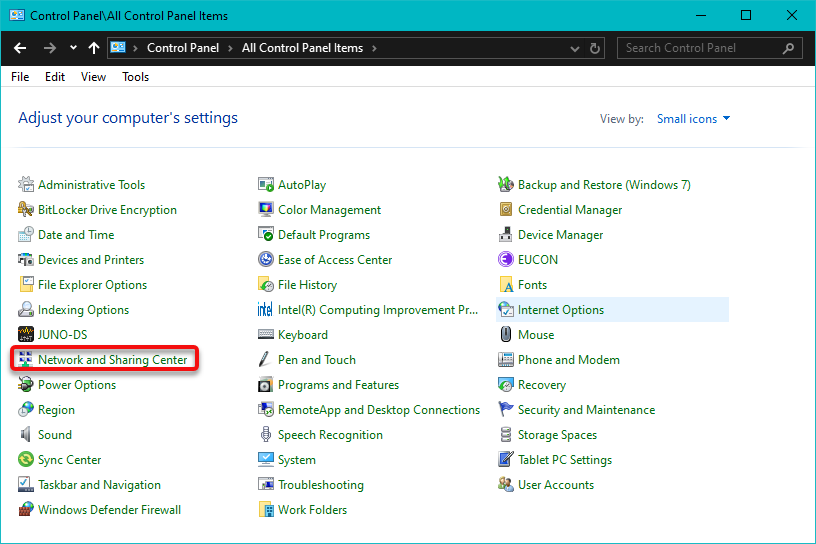The image size is (816, 544).
Task: Click the Windows Defender Firewall icon
Action: tap(26, 510)
